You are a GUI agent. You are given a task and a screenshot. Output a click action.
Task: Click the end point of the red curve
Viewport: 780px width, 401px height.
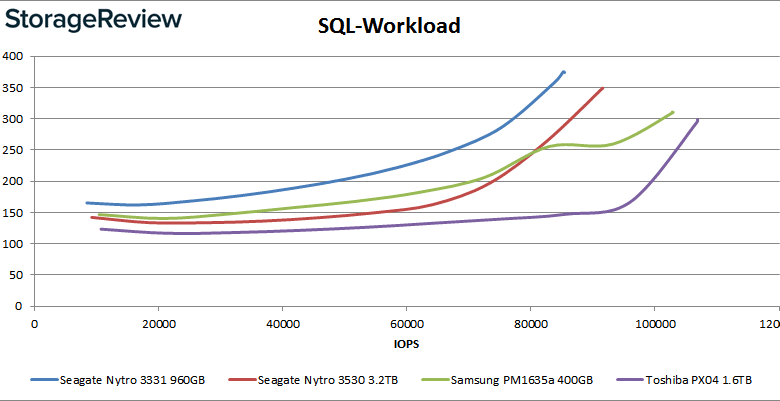[x=603, y=88]
